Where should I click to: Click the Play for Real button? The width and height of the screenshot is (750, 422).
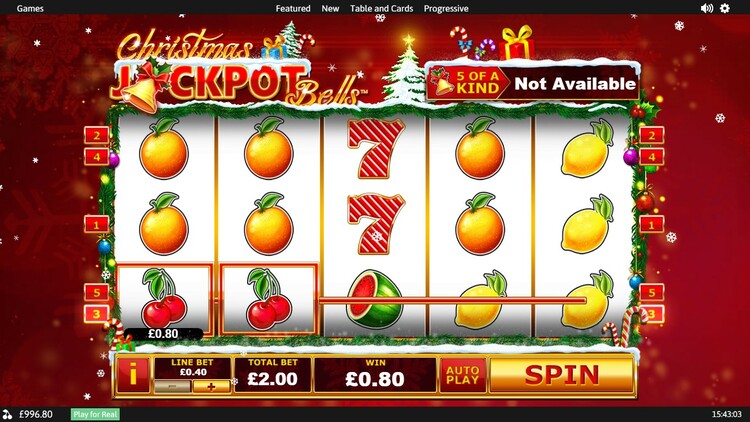pos(95,414)
